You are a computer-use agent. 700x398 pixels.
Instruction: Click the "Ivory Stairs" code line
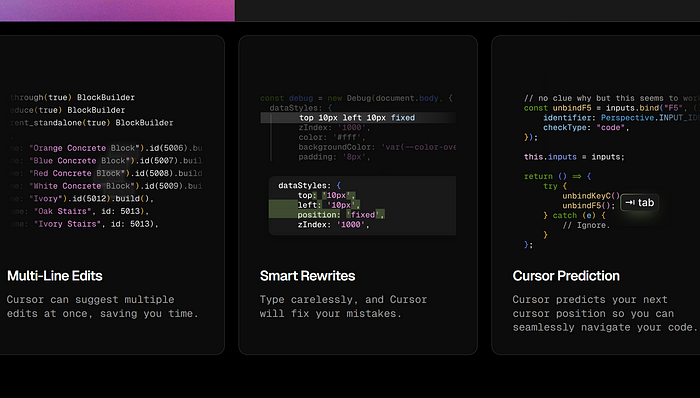click(x=84, y=224)
